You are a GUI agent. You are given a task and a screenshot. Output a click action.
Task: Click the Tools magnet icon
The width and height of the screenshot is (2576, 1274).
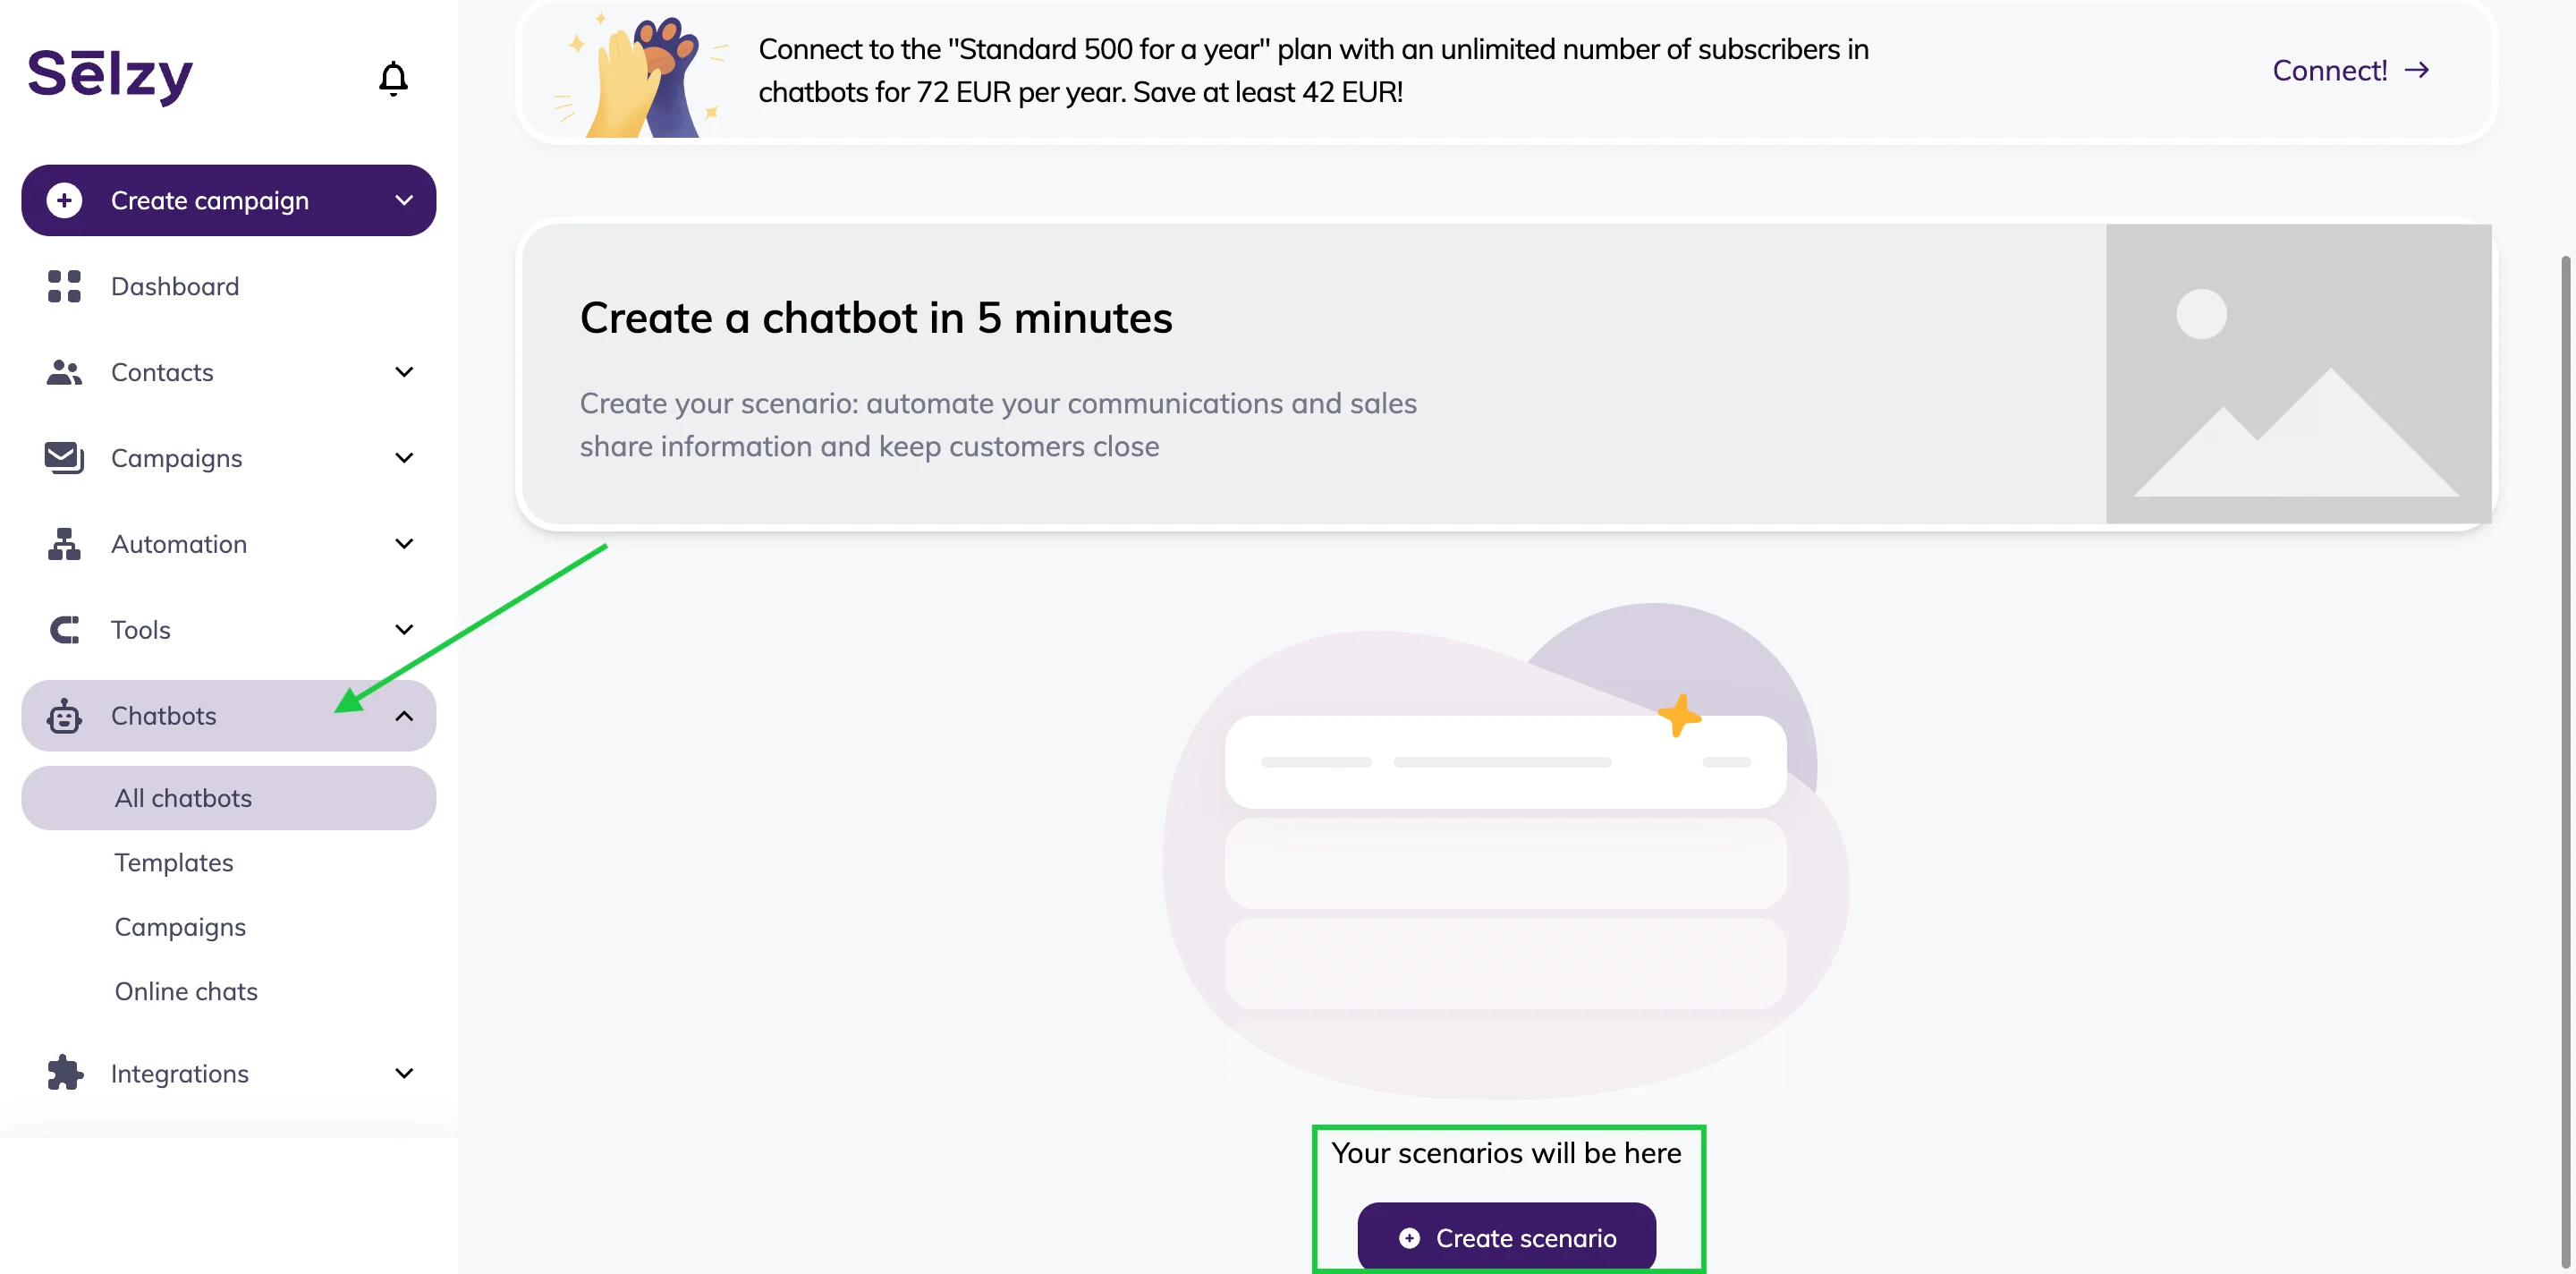coord(64,630)
